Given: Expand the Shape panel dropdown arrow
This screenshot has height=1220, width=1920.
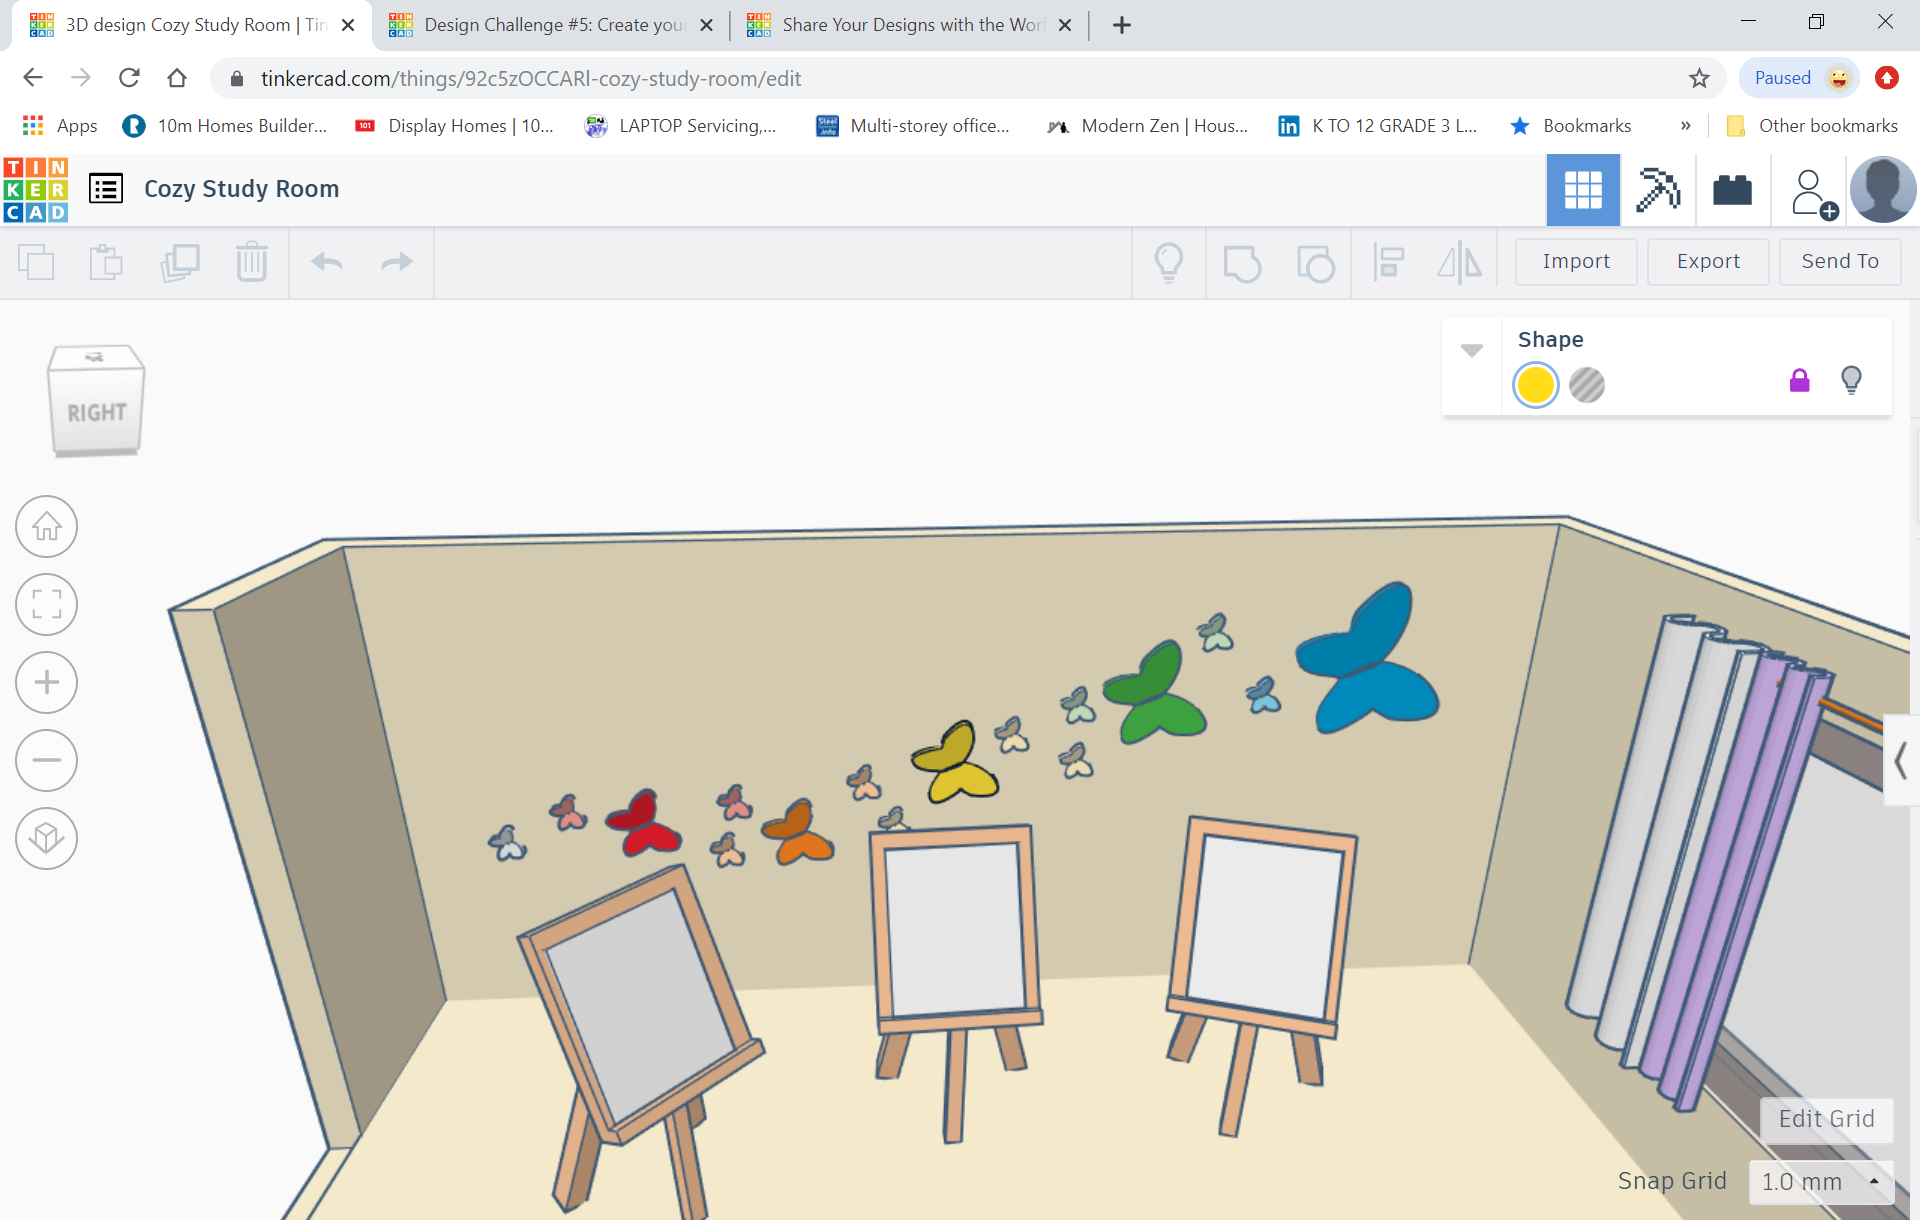Looking at the screenshot, I should 1472,347.
